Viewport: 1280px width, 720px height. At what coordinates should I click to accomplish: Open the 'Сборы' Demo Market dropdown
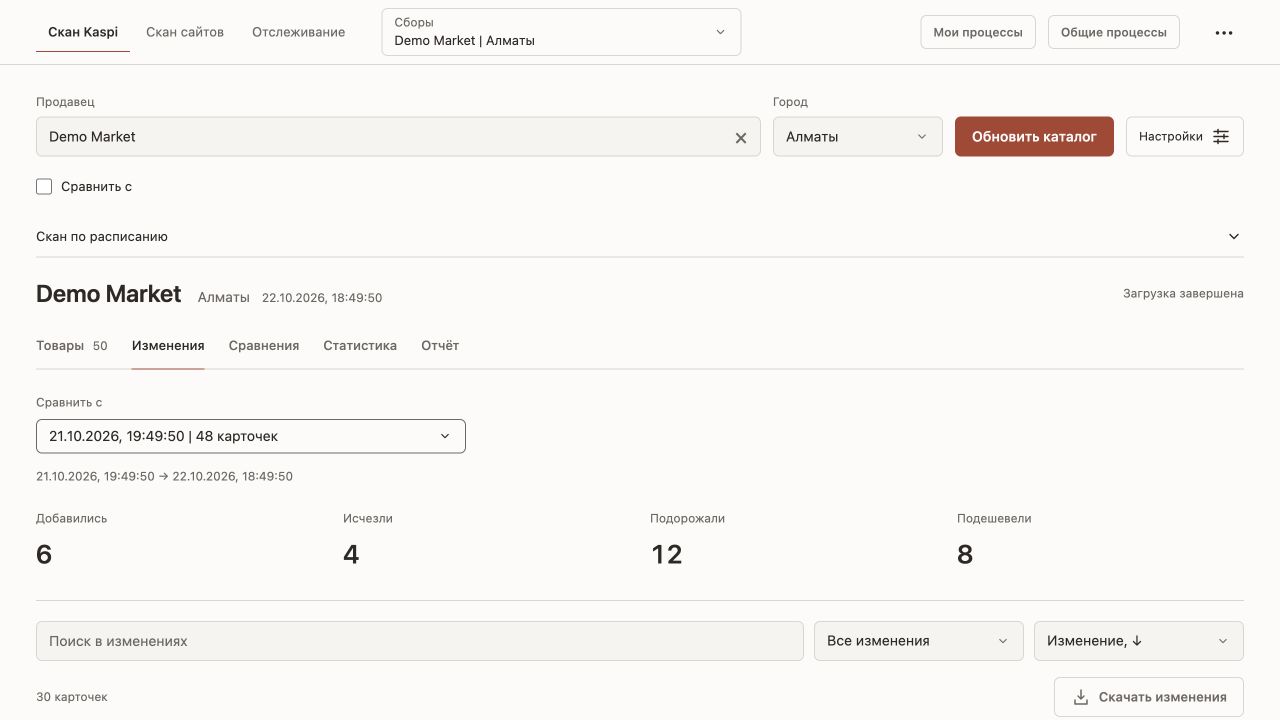tap(561, 32)
